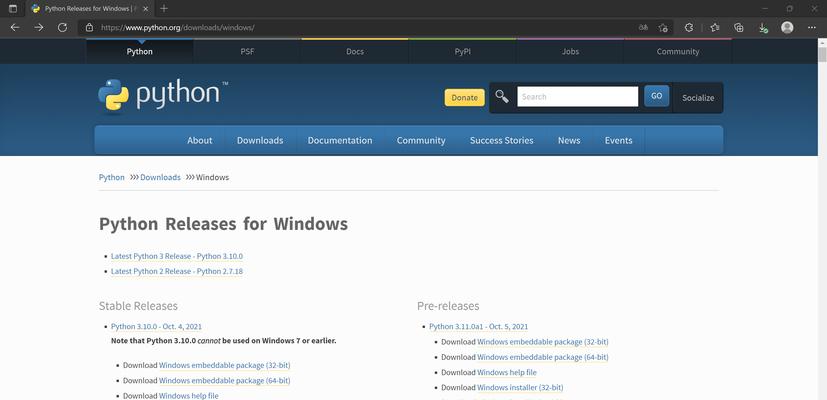The width and height of the screenshot is (827, 400).
Task: Download pre-release Windows embeddable package (32-bit)
Action: click(x=543, y=342)
